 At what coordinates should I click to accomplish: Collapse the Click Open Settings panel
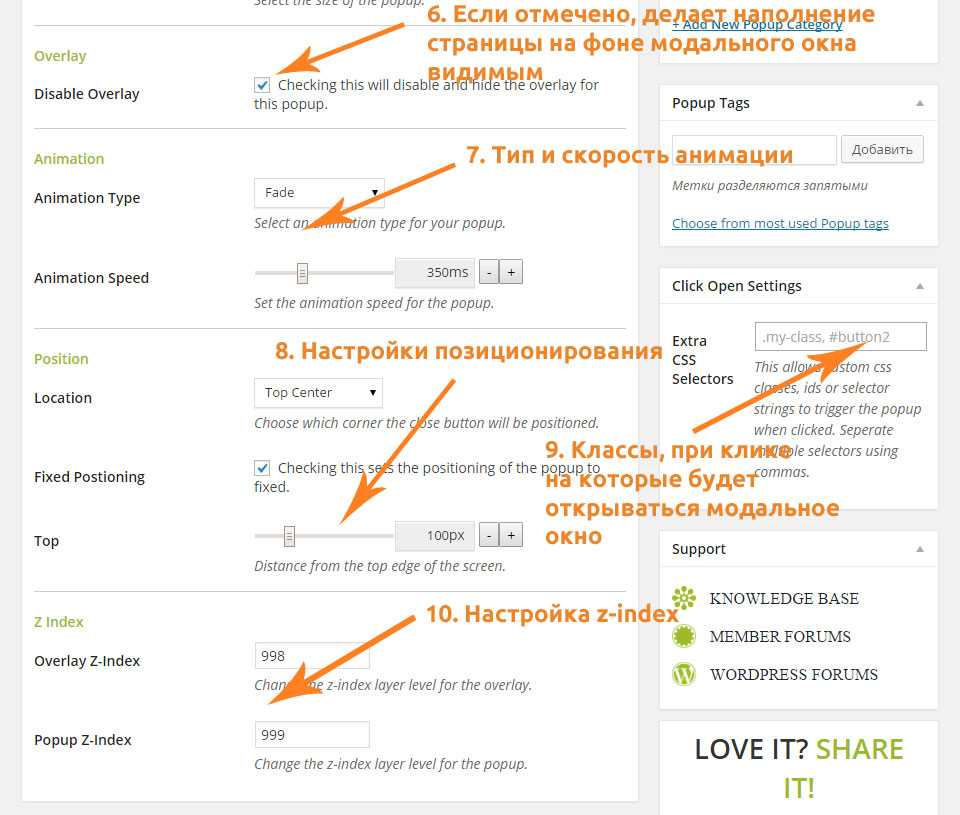pos(919,286)
